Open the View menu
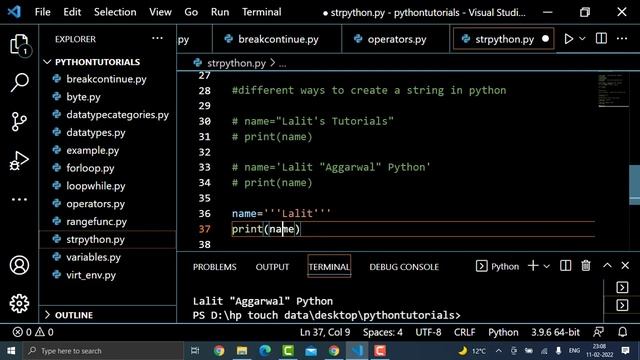Image resolution: width=640 pixels, height=360 pixels. coord(160,12)
